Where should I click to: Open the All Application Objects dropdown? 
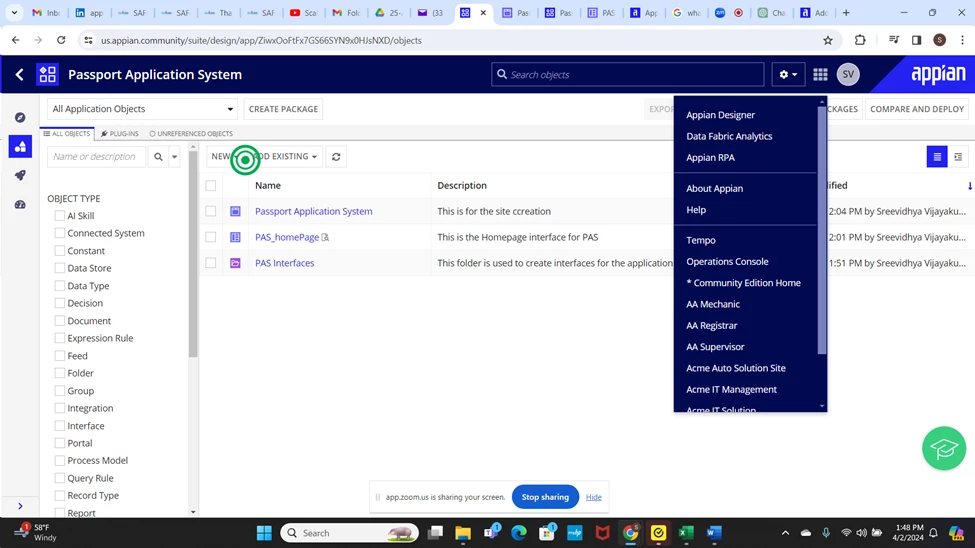[x=142, y=109]
